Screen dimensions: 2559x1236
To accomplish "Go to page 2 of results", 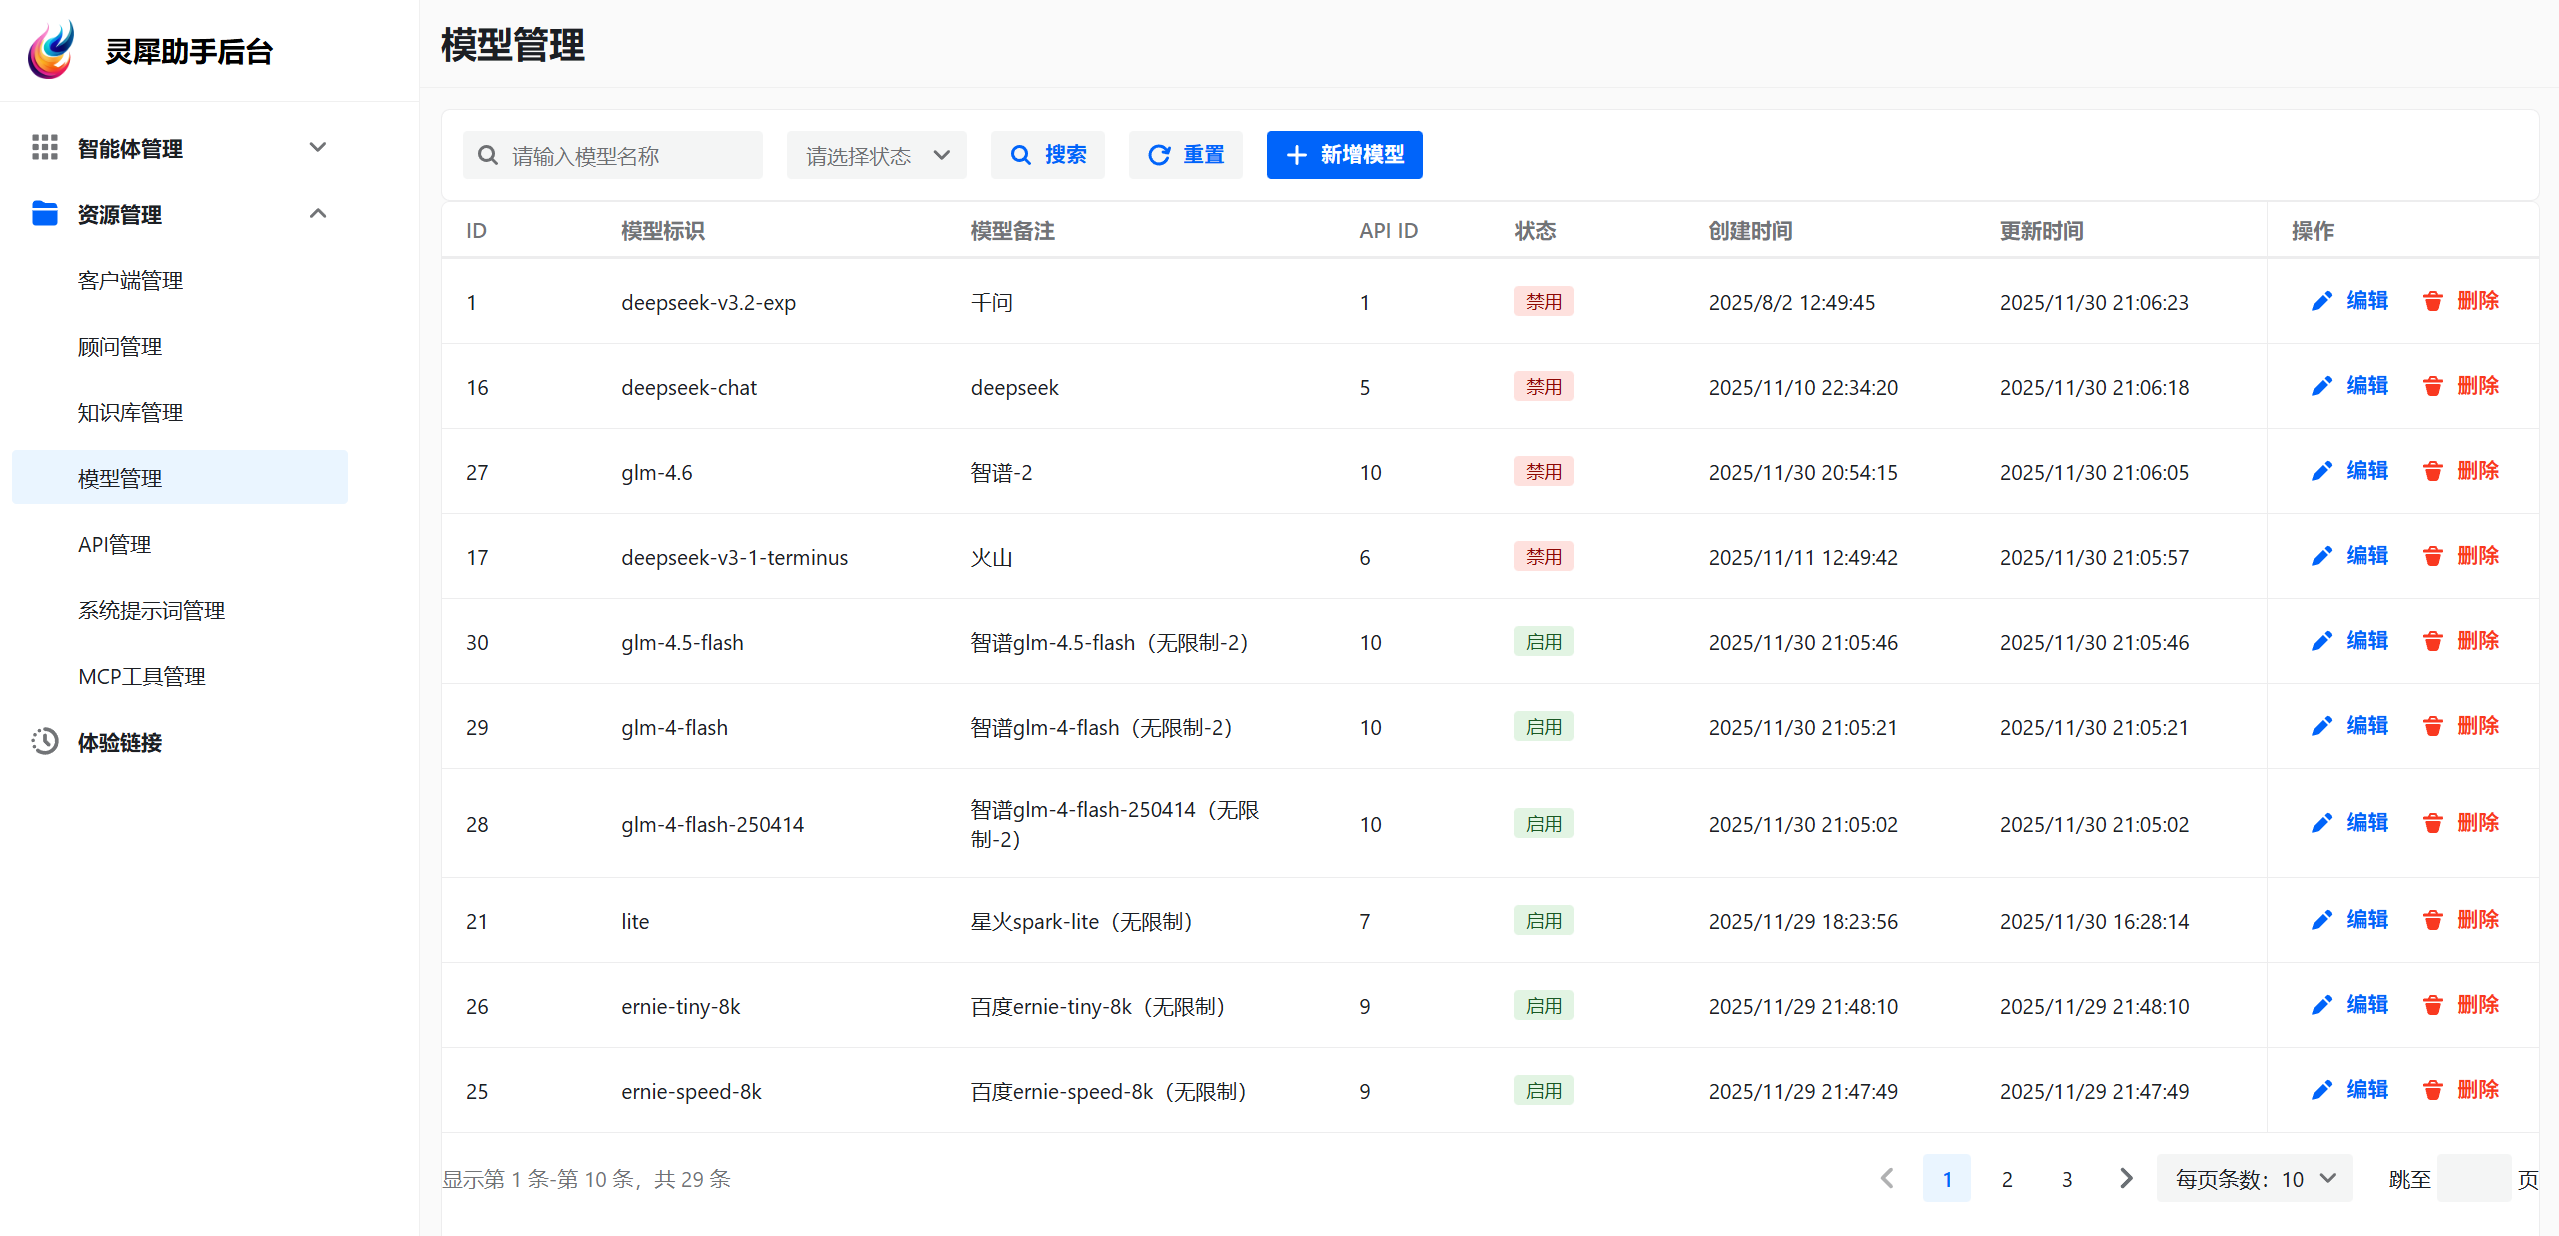I will click(x=2006, y=1179).
